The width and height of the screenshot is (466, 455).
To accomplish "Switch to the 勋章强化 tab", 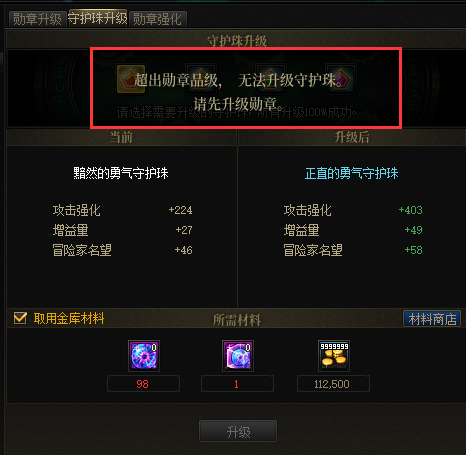I will [x=157, y=19].
